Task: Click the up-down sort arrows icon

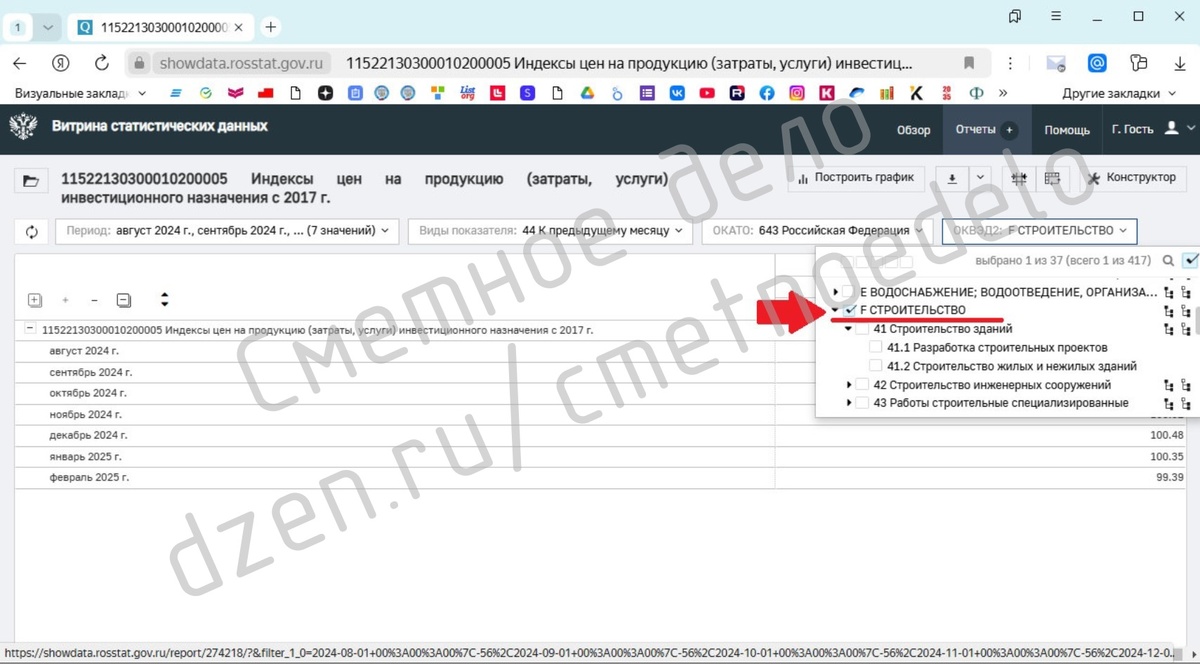Action: (164, 300)
